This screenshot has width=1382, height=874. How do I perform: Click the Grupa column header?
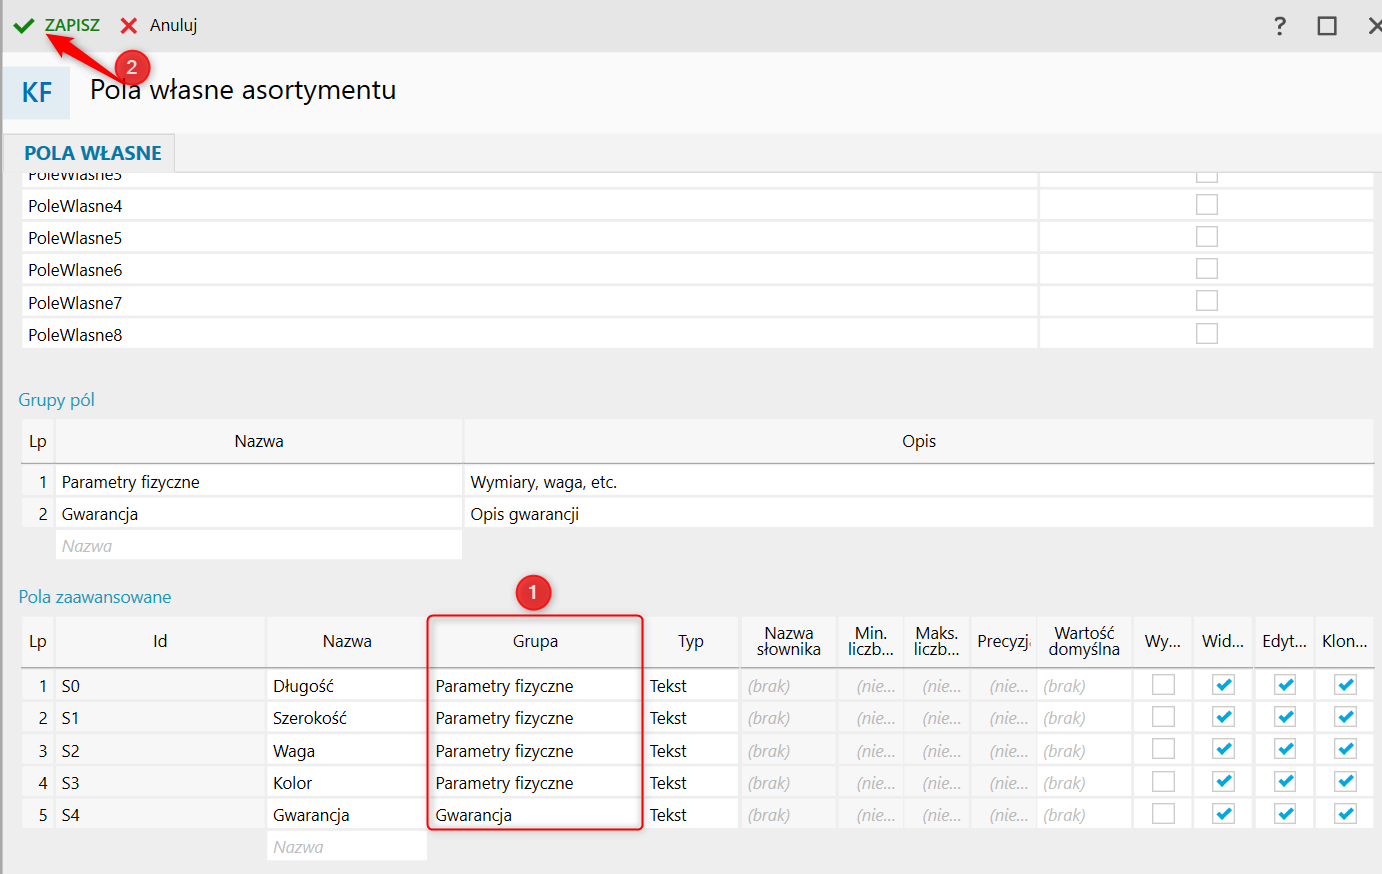[535, 641]
